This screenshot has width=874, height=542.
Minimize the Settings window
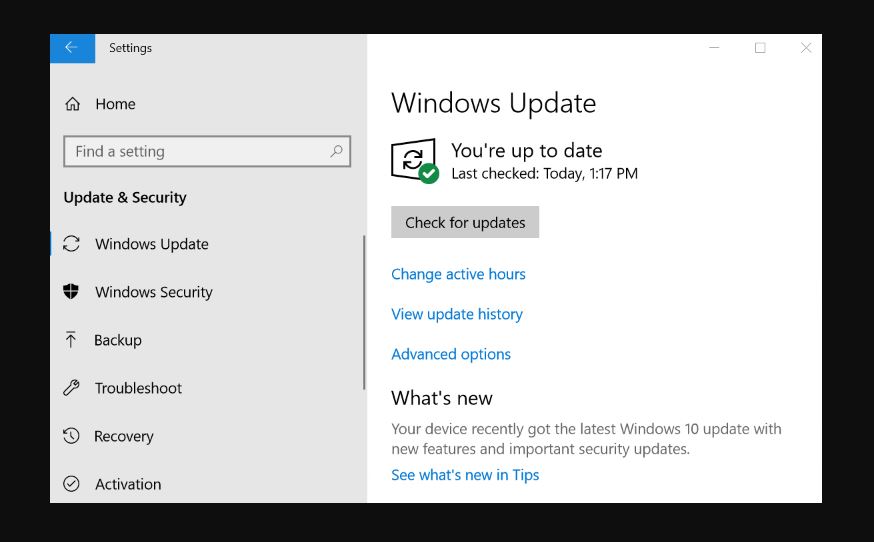coord(714,48)
